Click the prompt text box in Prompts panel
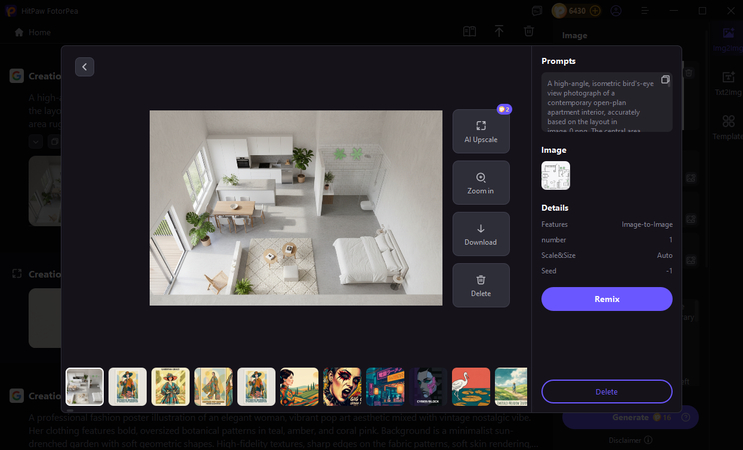Viewport: 743px width, 450px height. coord(607,102)
